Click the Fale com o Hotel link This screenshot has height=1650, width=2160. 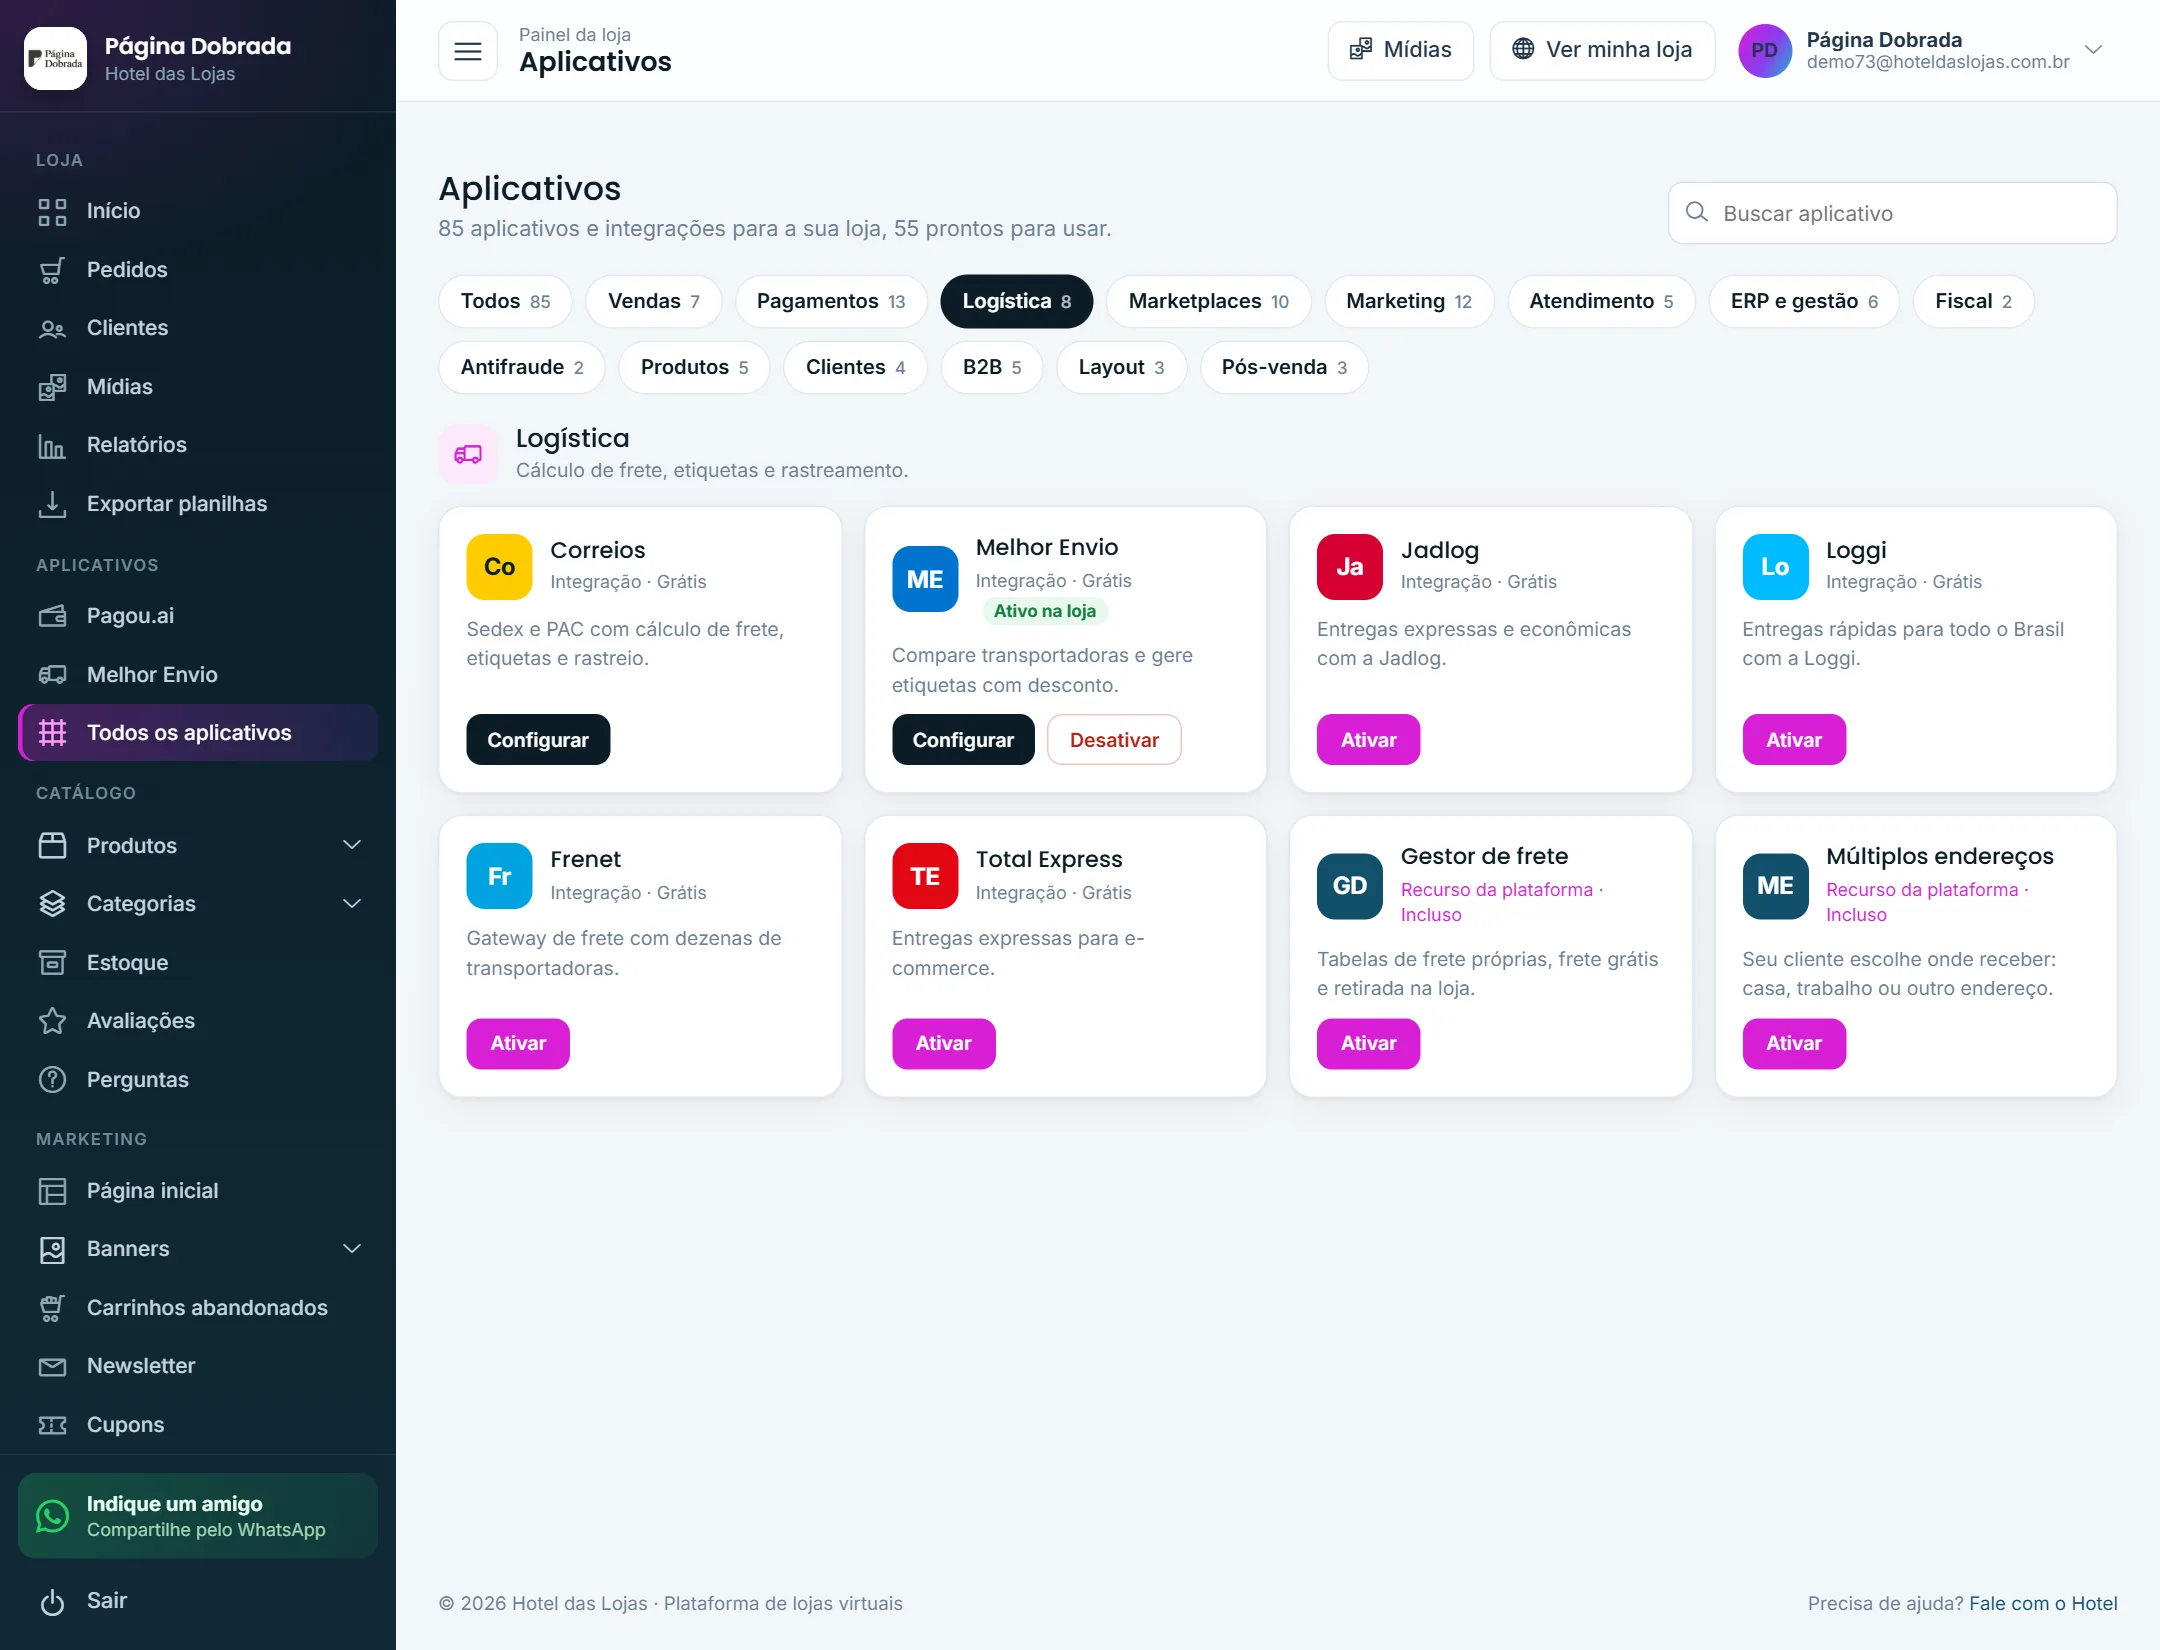2043,1604
